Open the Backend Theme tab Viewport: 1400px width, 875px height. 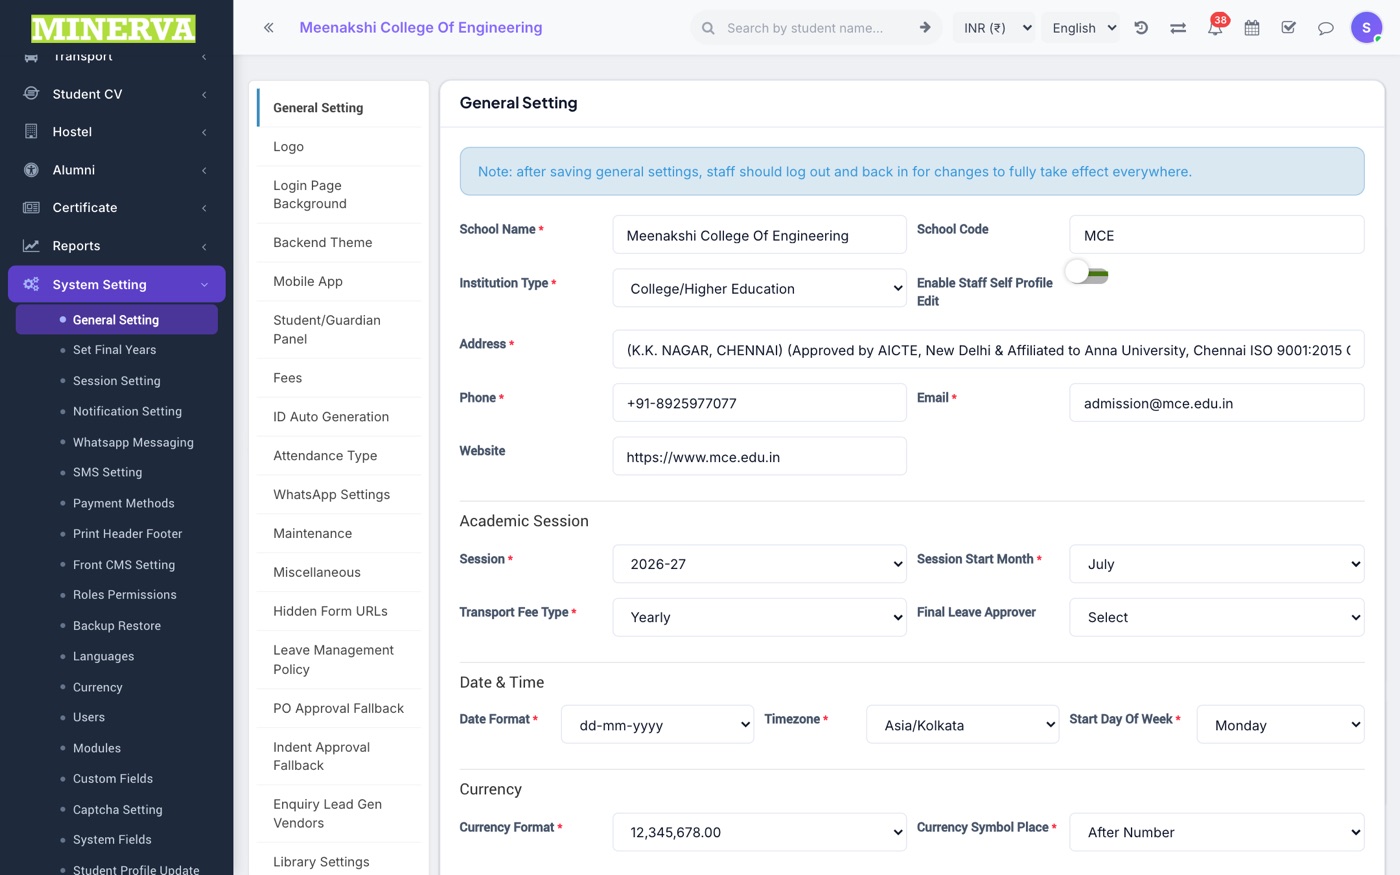(x=339, y=243)
